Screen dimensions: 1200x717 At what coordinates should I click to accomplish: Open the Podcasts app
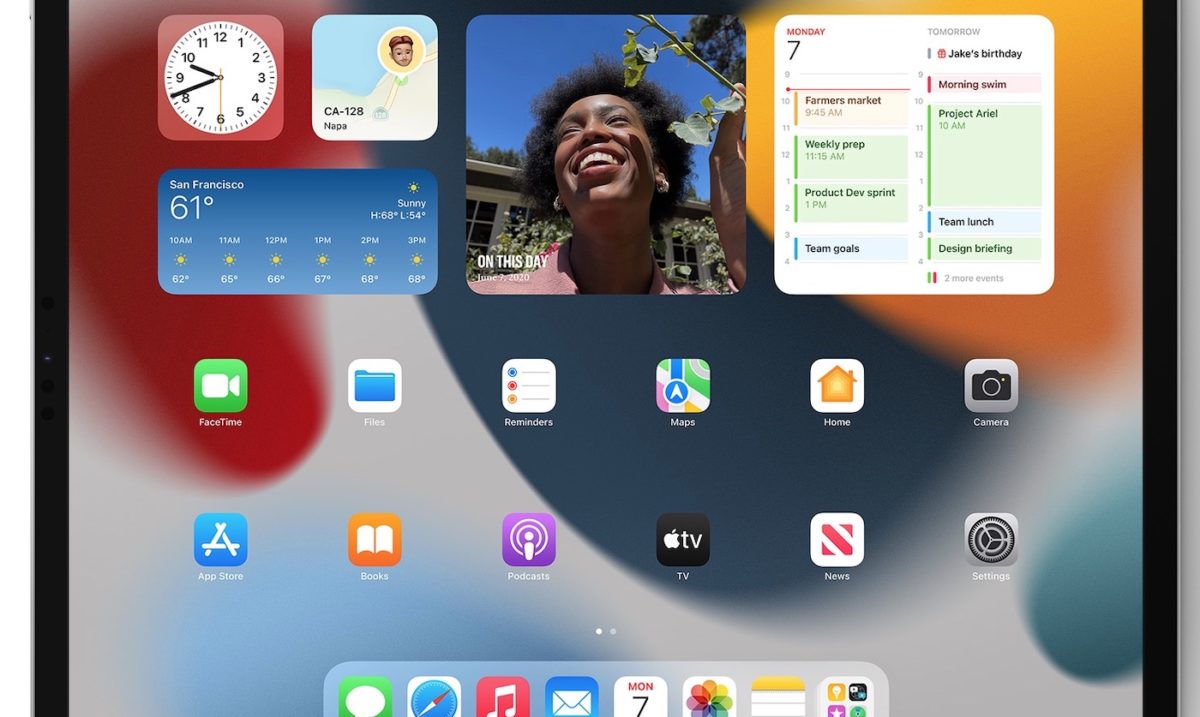(x=528, y=540)
